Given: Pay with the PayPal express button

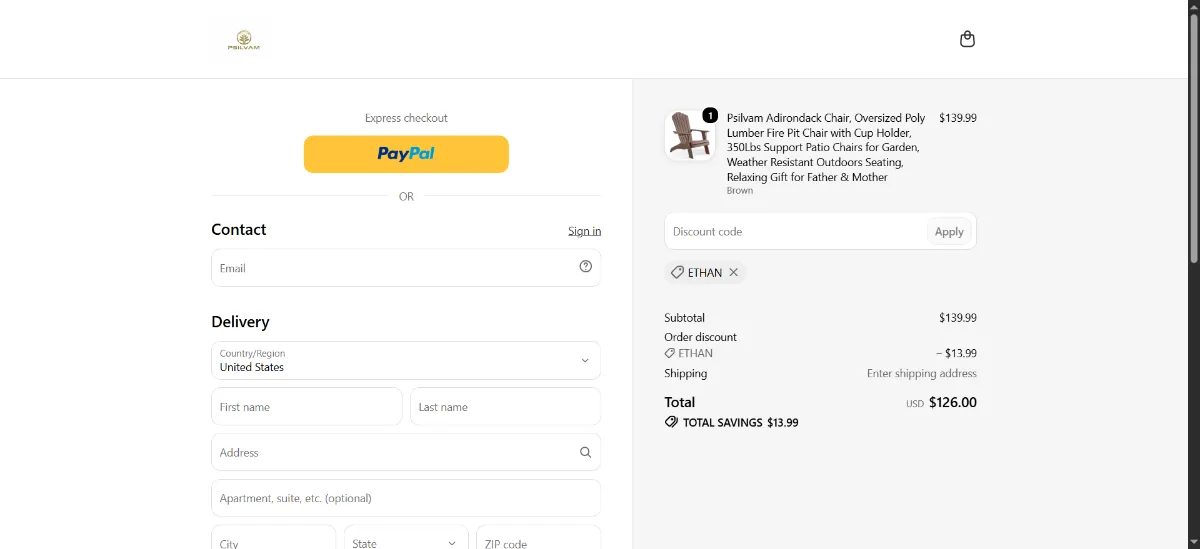Looking at the screenshot, I should point(406,154).
